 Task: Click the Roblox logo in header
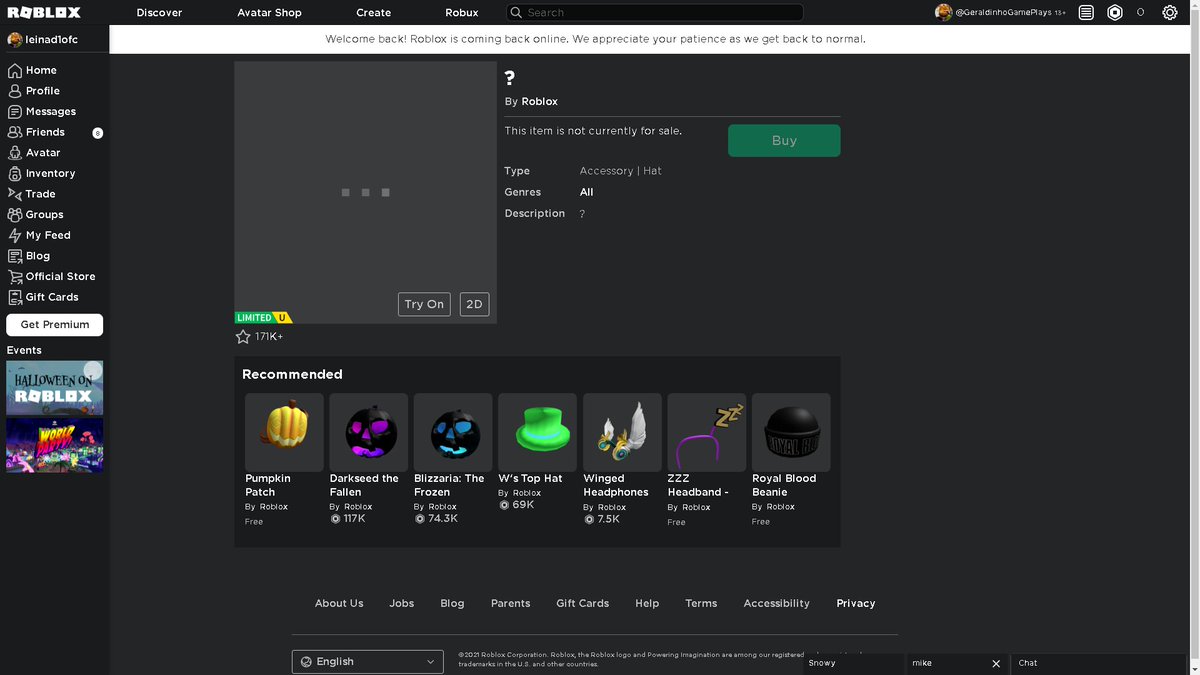tap(44, 13)
